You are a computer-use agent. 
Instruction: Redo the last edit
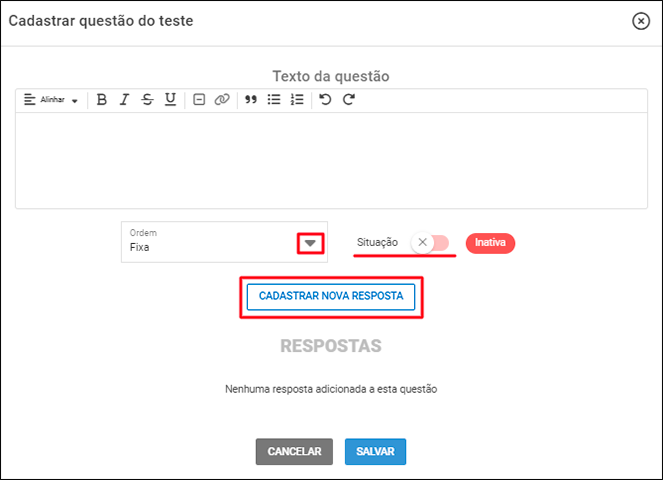349,100
